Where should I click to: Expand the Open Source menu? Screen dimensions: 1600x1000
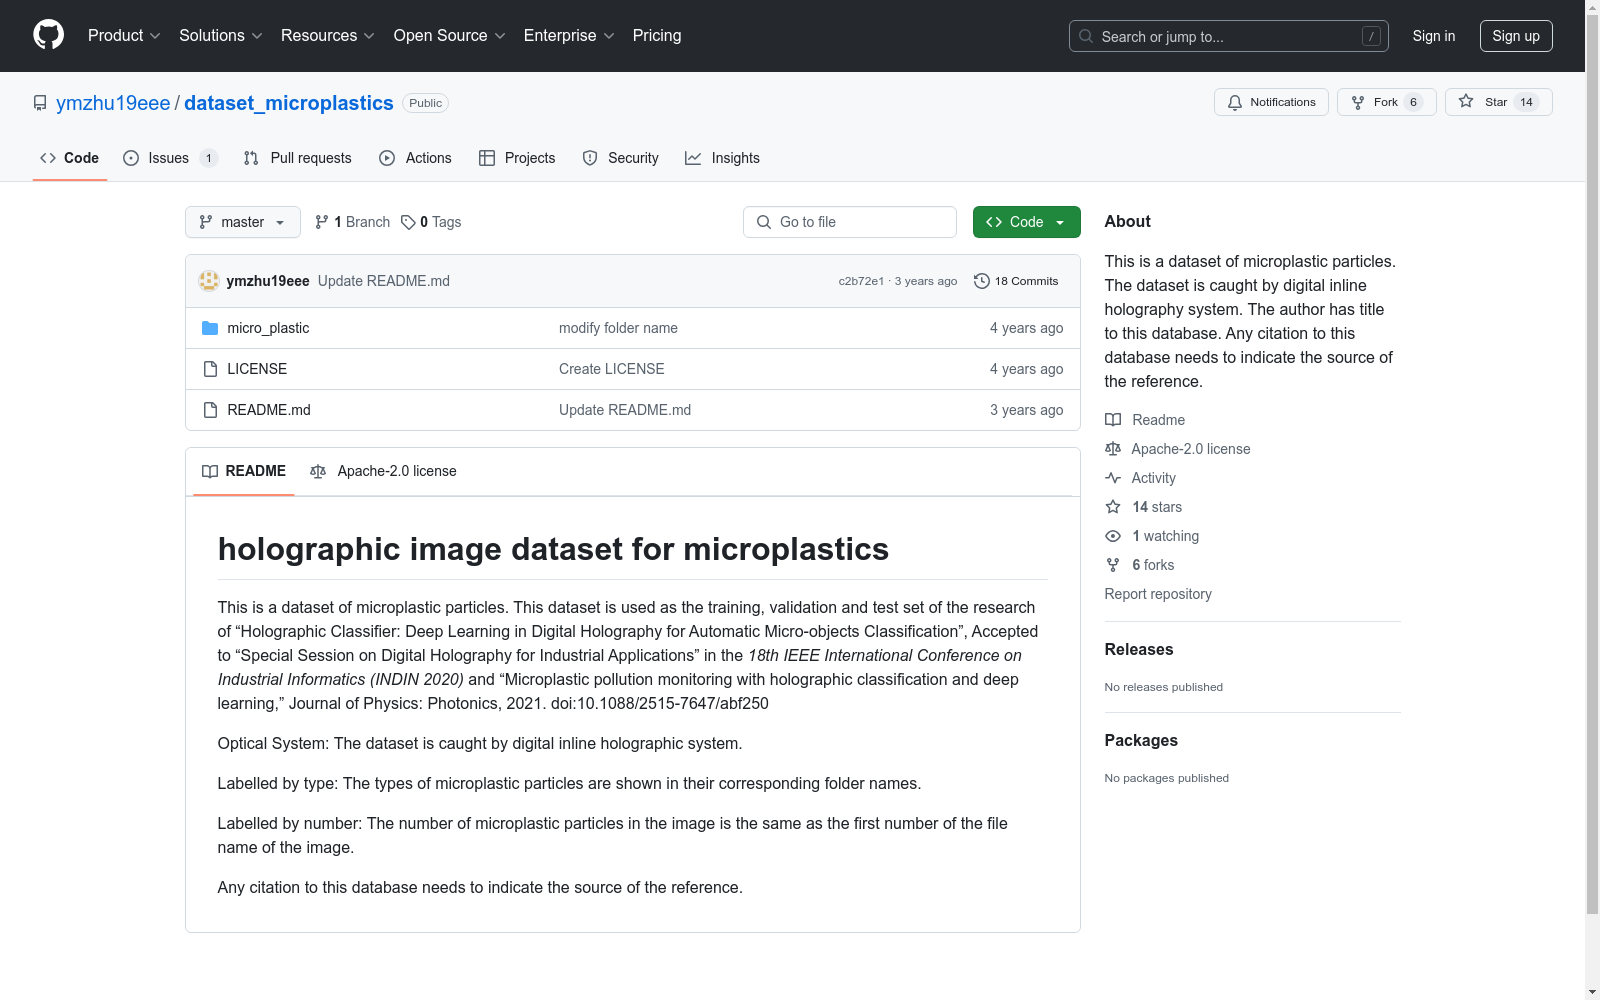[x=450, y=35]
